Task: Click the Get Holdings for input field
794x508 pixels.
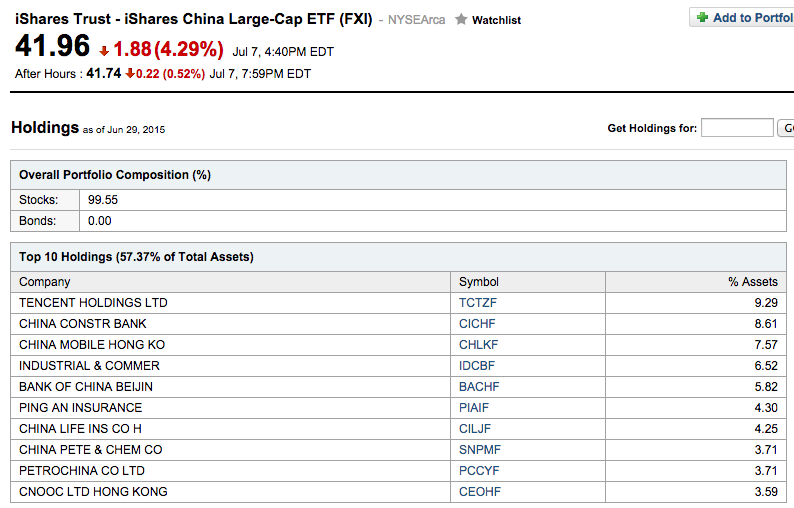Action: point(737,128)
